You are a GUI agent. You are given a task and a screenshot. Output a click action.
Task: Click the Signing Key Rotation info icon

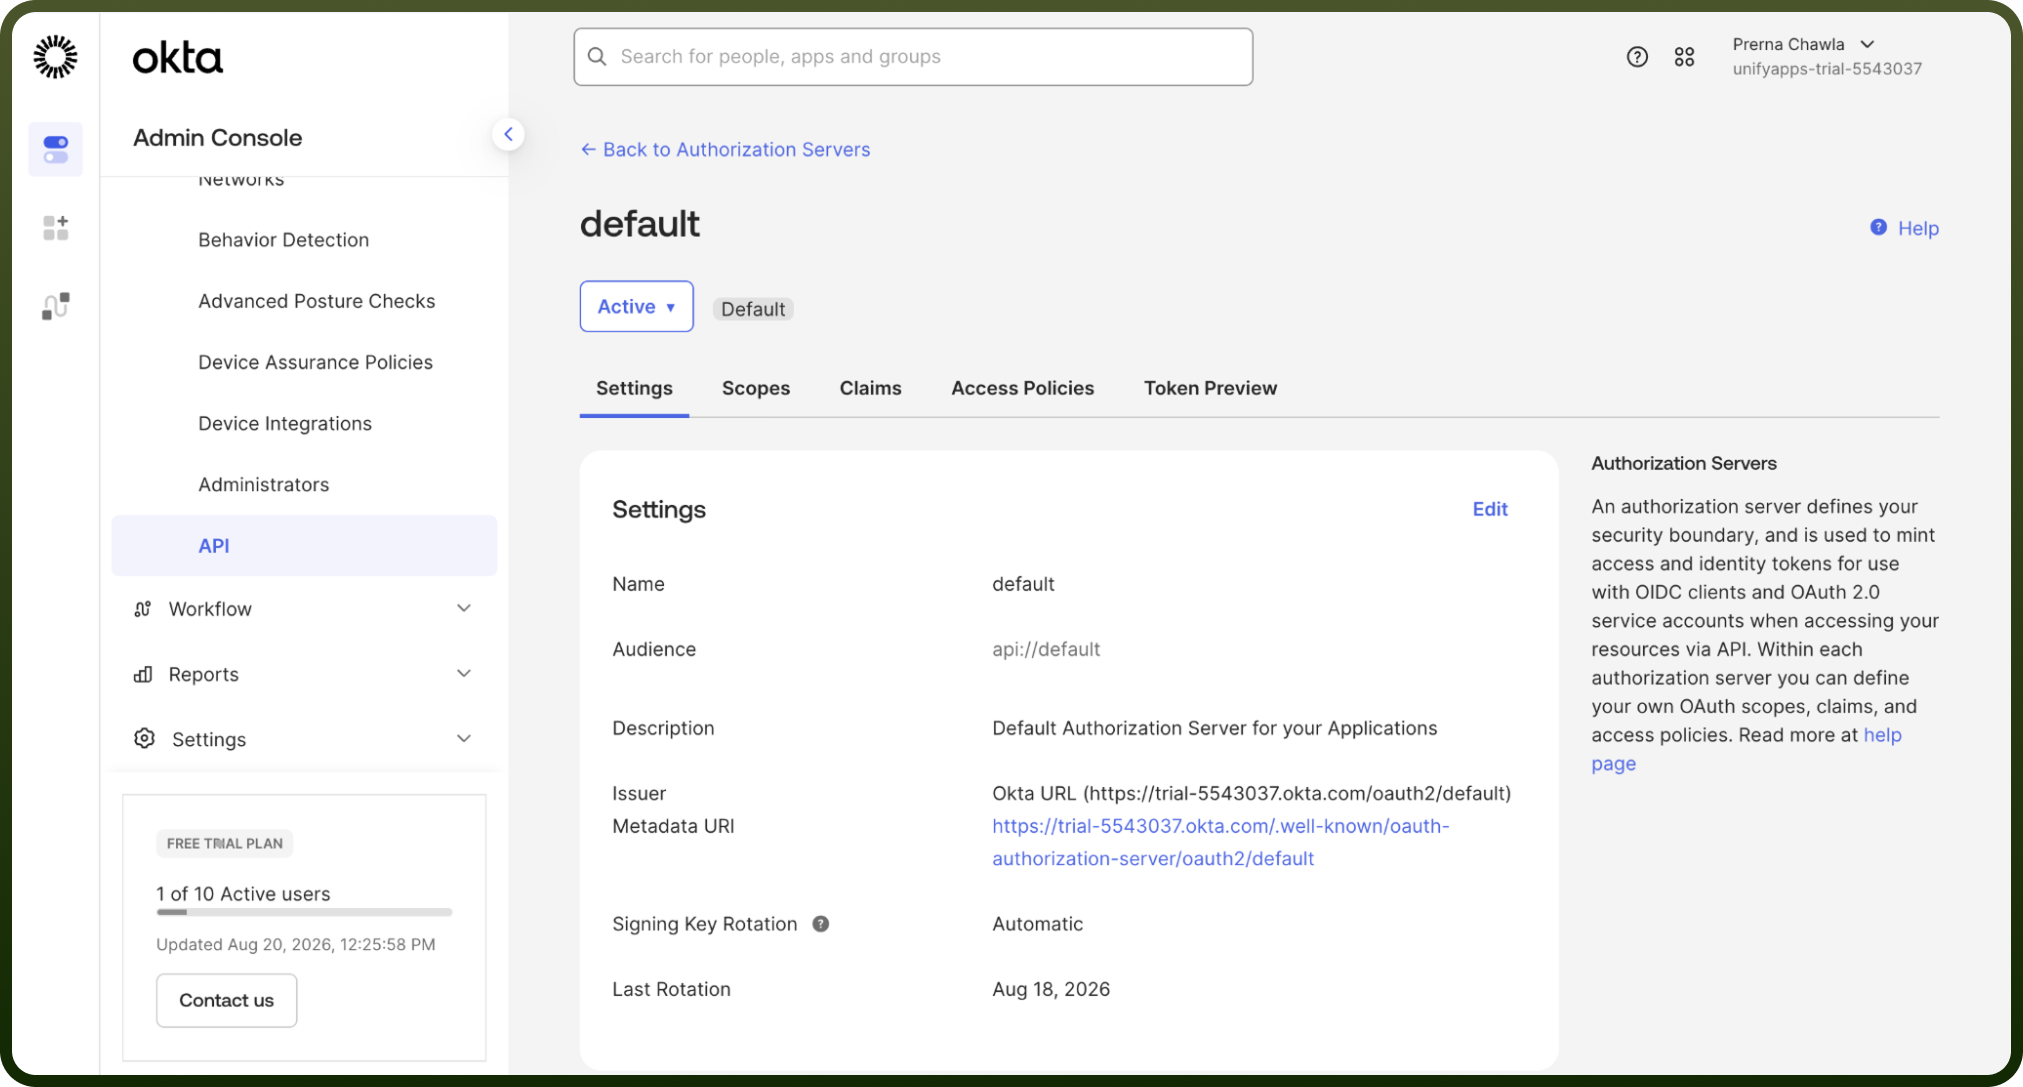[820, 924]
